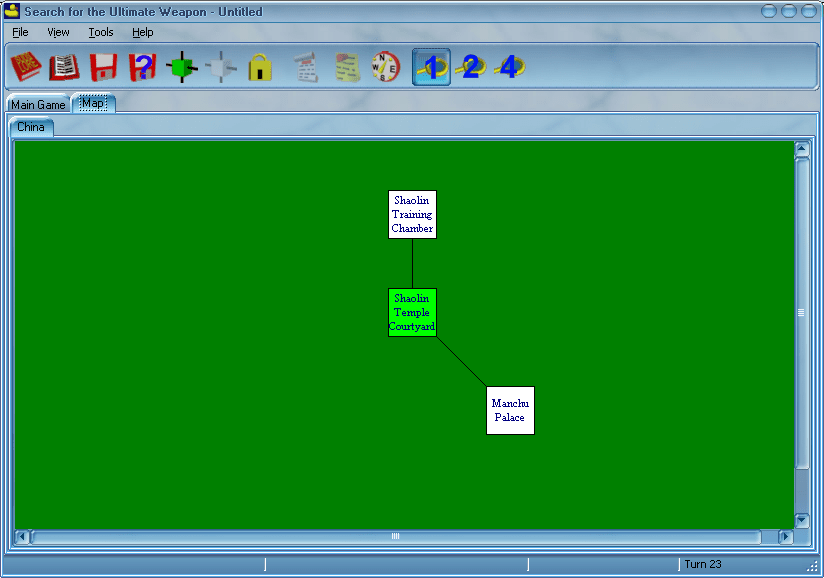Click the open red book toolbar icon
Viewport: 824px width, 578px height.
[x=64, y=68]
